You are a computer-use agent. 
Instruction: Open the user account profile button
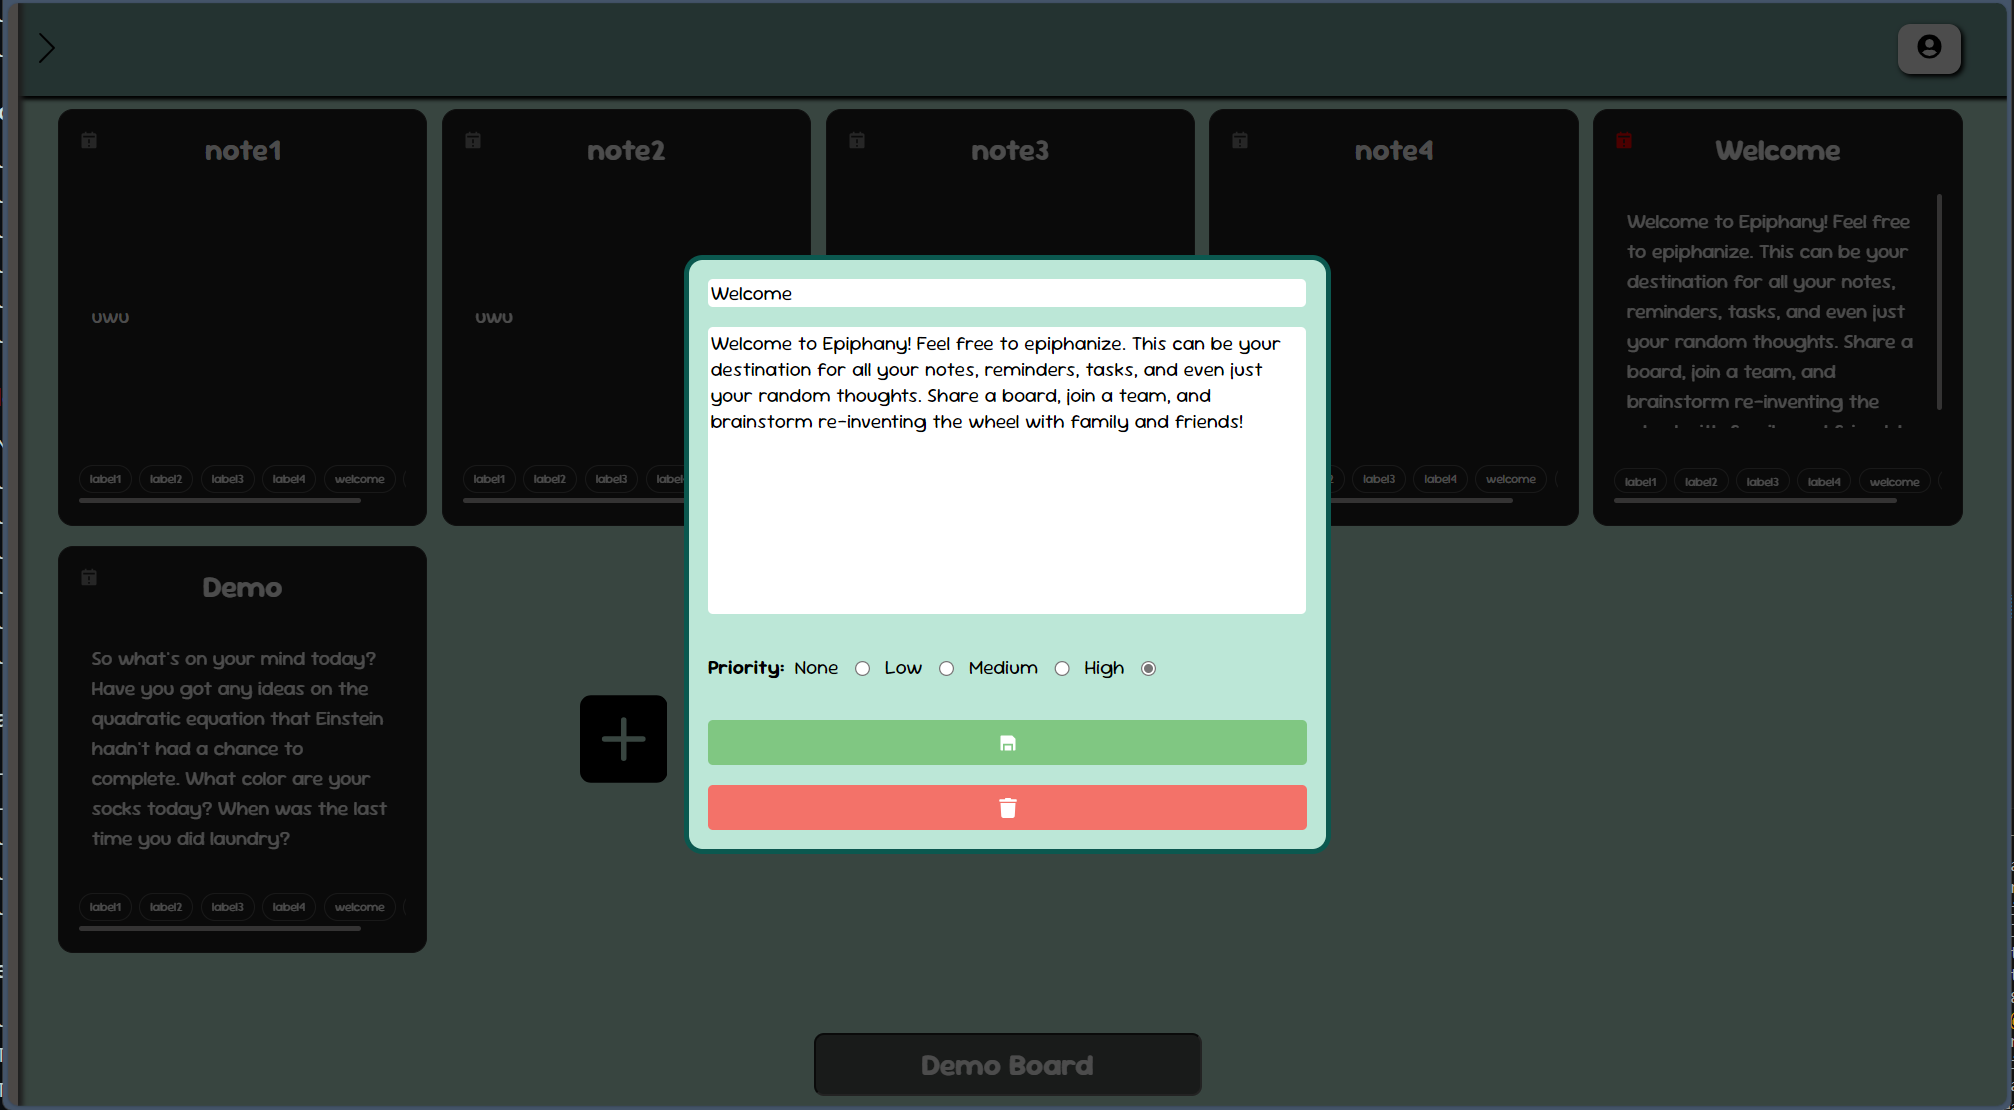coord(1929,47)
